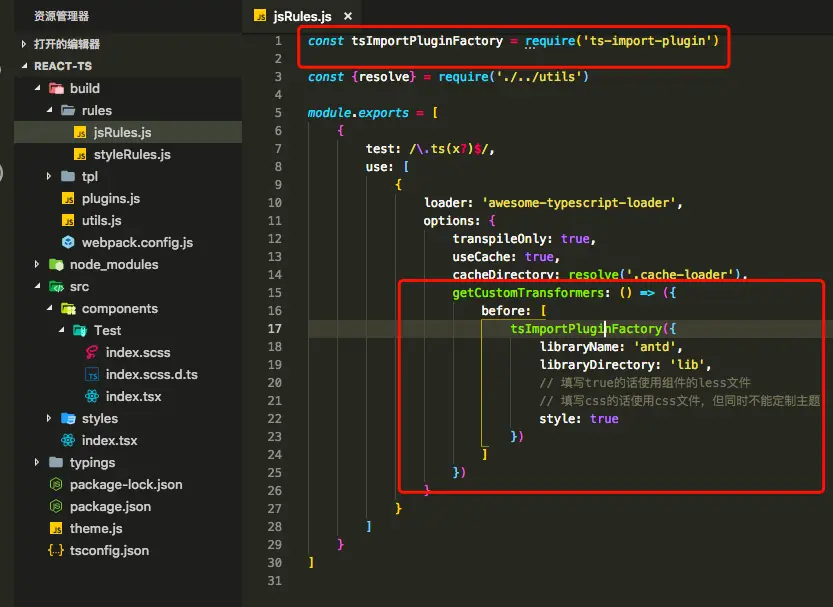Click the cacheDirectory property on line 14
Screen dimensions: 833x607
[506, 275]
